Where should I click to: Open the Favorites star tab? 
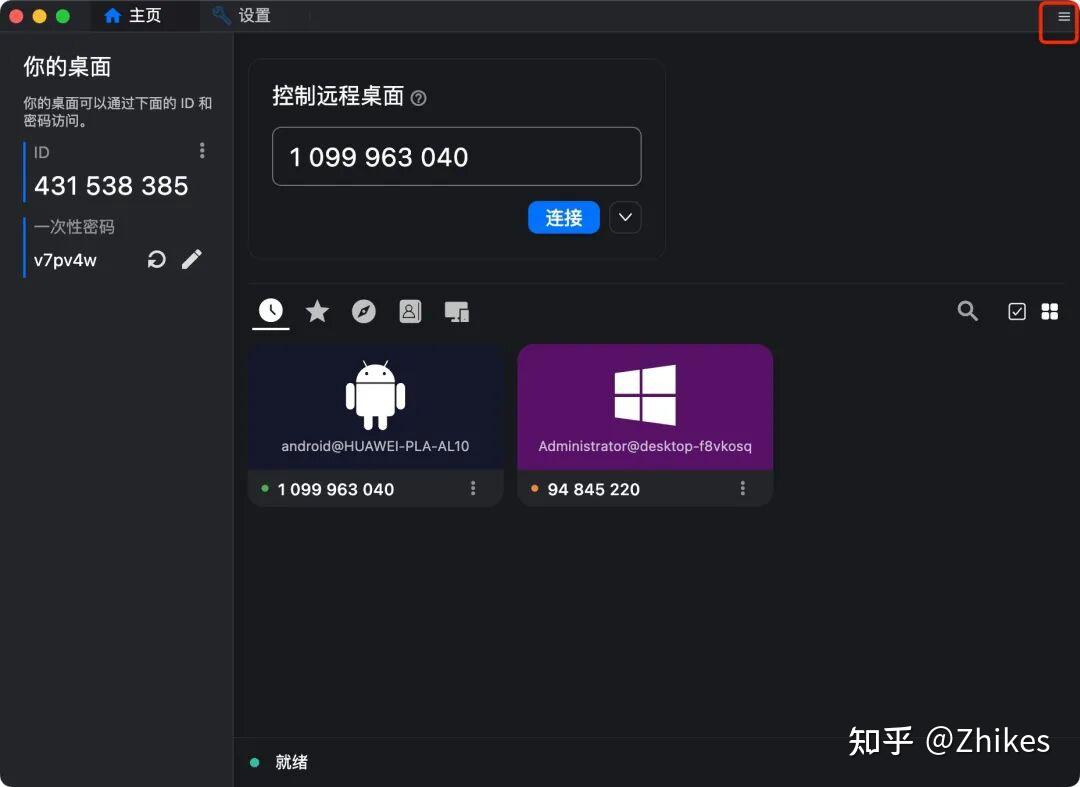pyautogui.click(x=317, y=312)
